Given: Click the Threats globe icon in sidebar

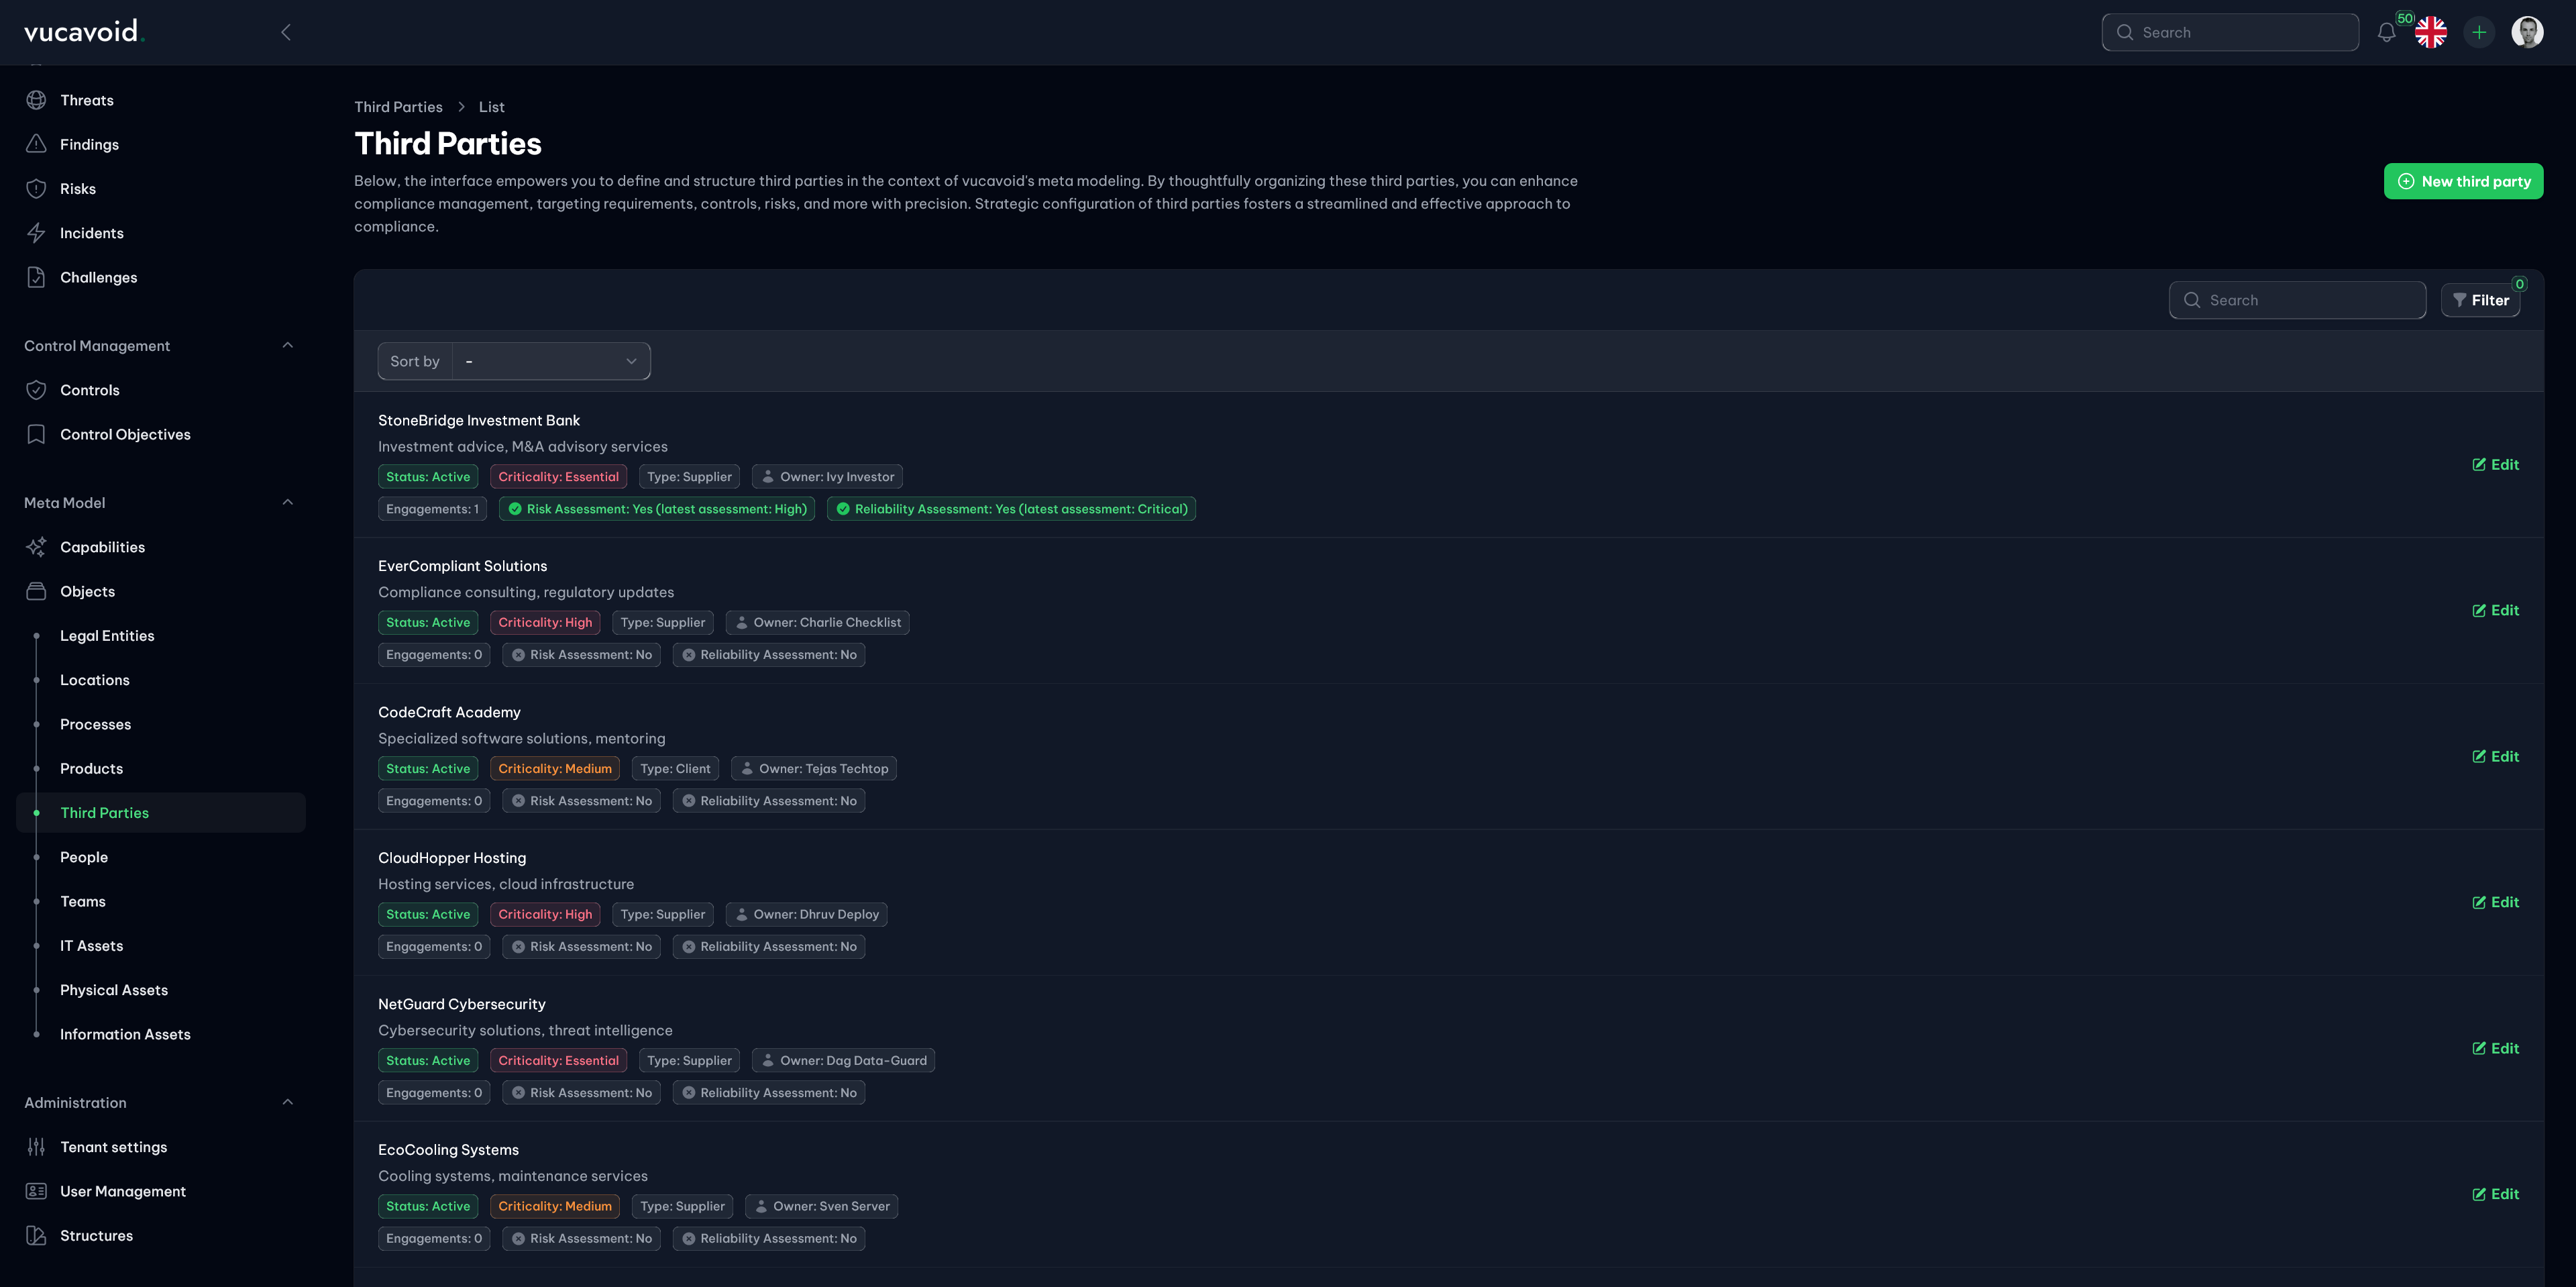Looking at the screenshot, I should point(37,100).
